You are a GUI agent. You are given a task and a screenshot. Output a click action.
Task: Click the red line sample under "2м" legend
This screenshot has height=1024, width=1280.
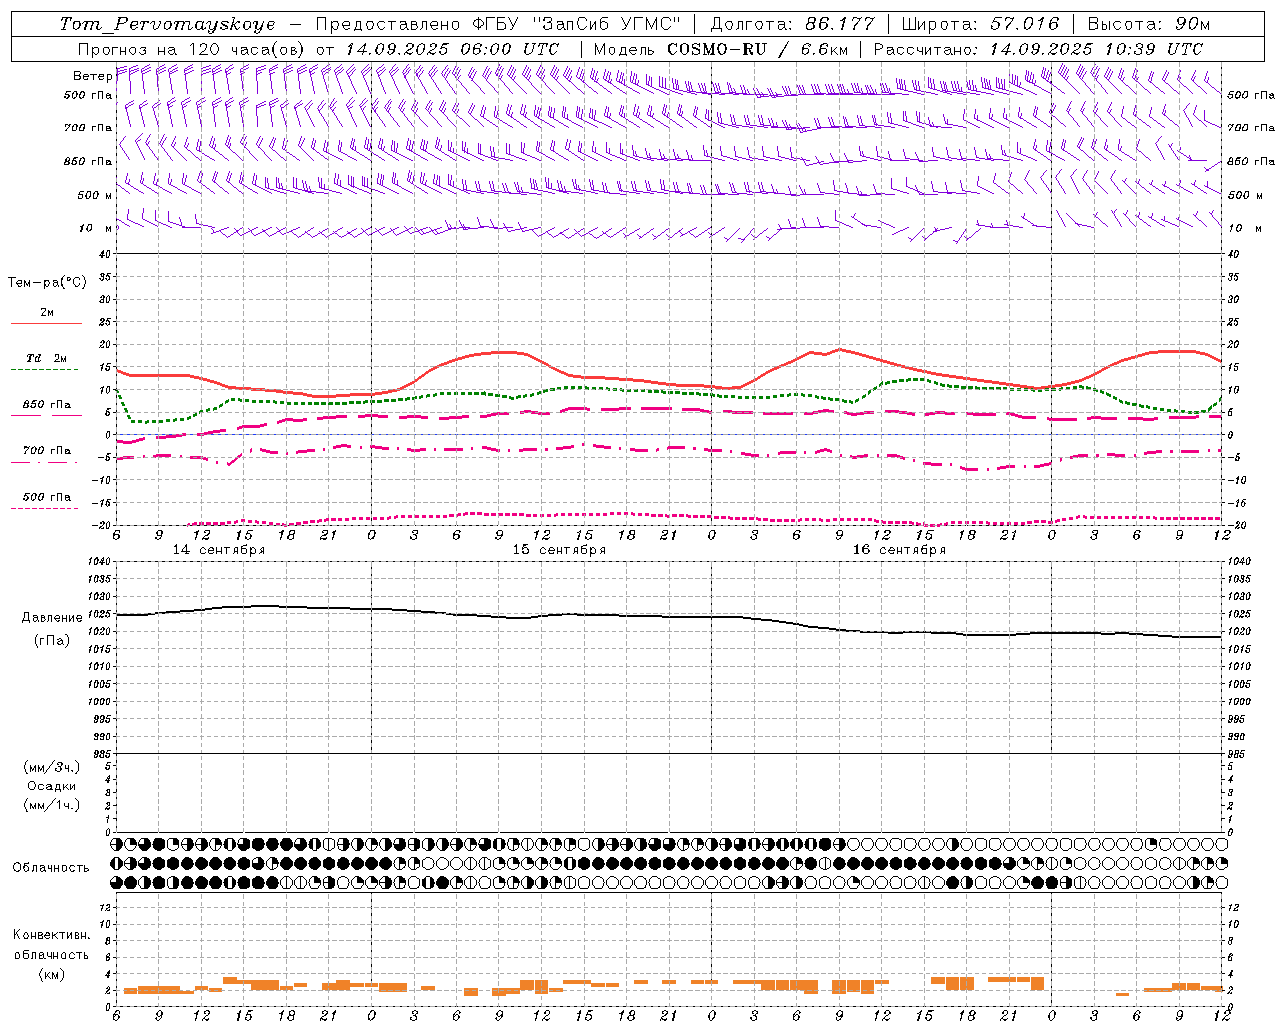(46, 324)
